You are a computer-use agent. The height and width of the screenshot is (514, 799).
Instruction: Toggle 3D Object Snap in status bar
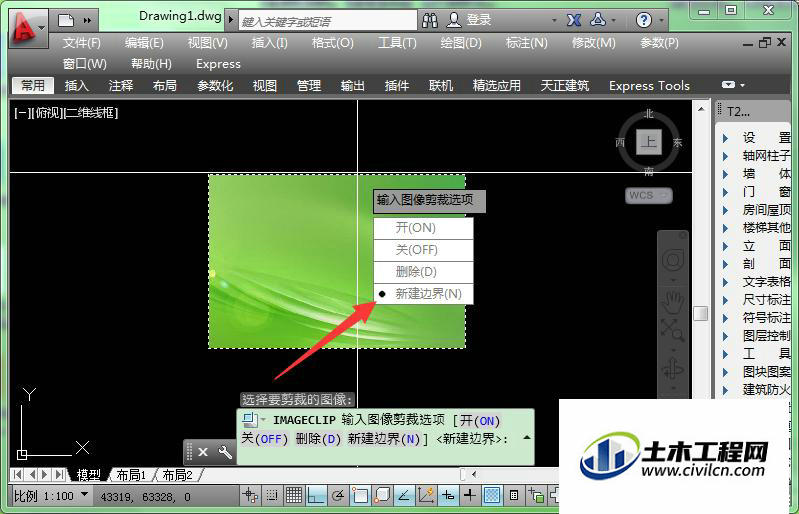pos(382,495)
